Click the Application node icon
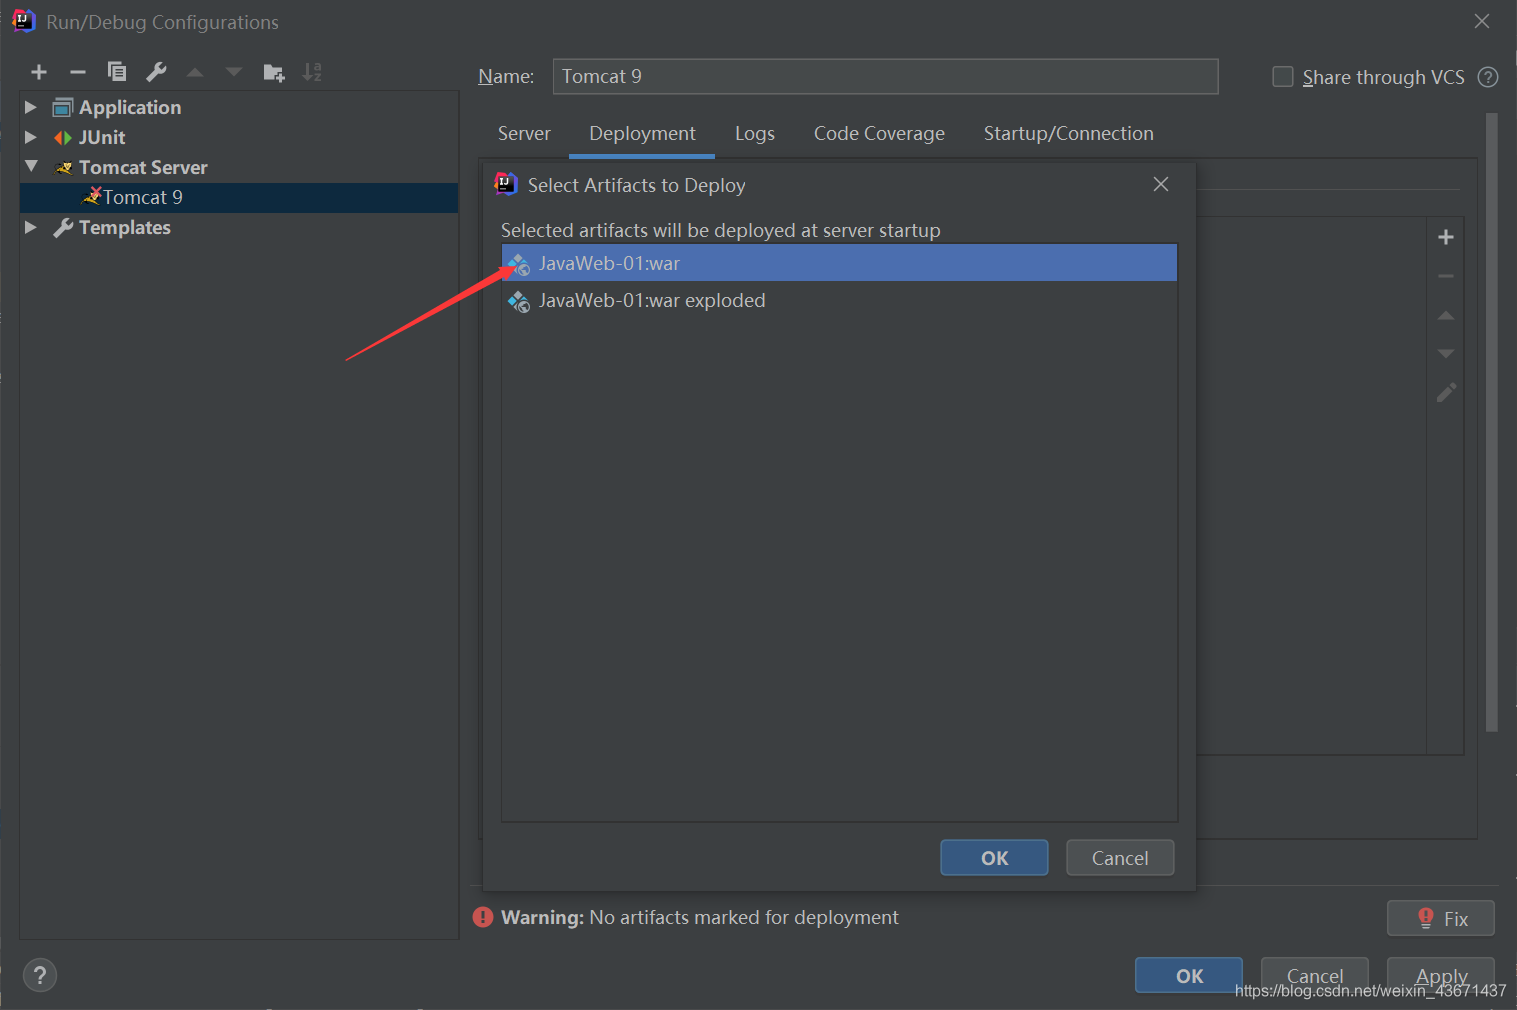This screenshot has width=1517, height=1010. pos(63,107)
